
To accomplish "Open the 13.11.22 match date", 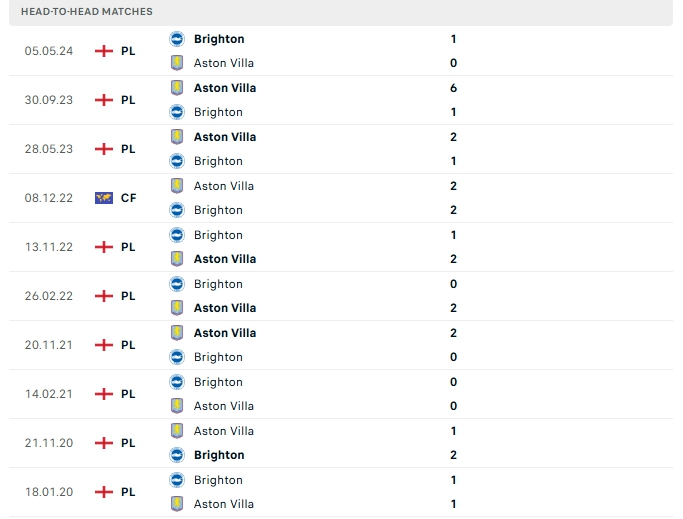I will [46, 247].
